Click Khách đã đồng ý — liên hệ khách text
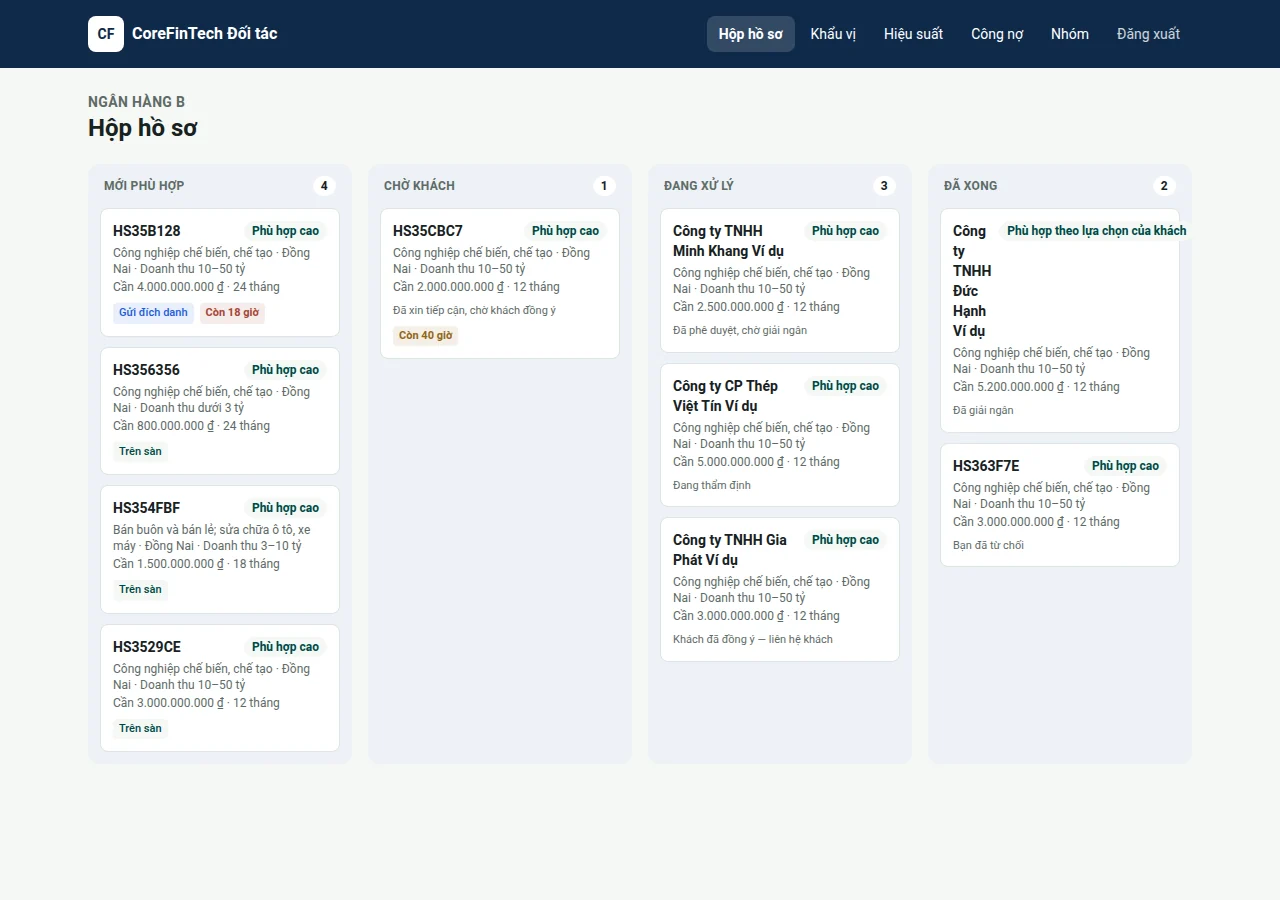Image resolution: width=1280 pixels, height=900 pixels. tap(753, 640)
